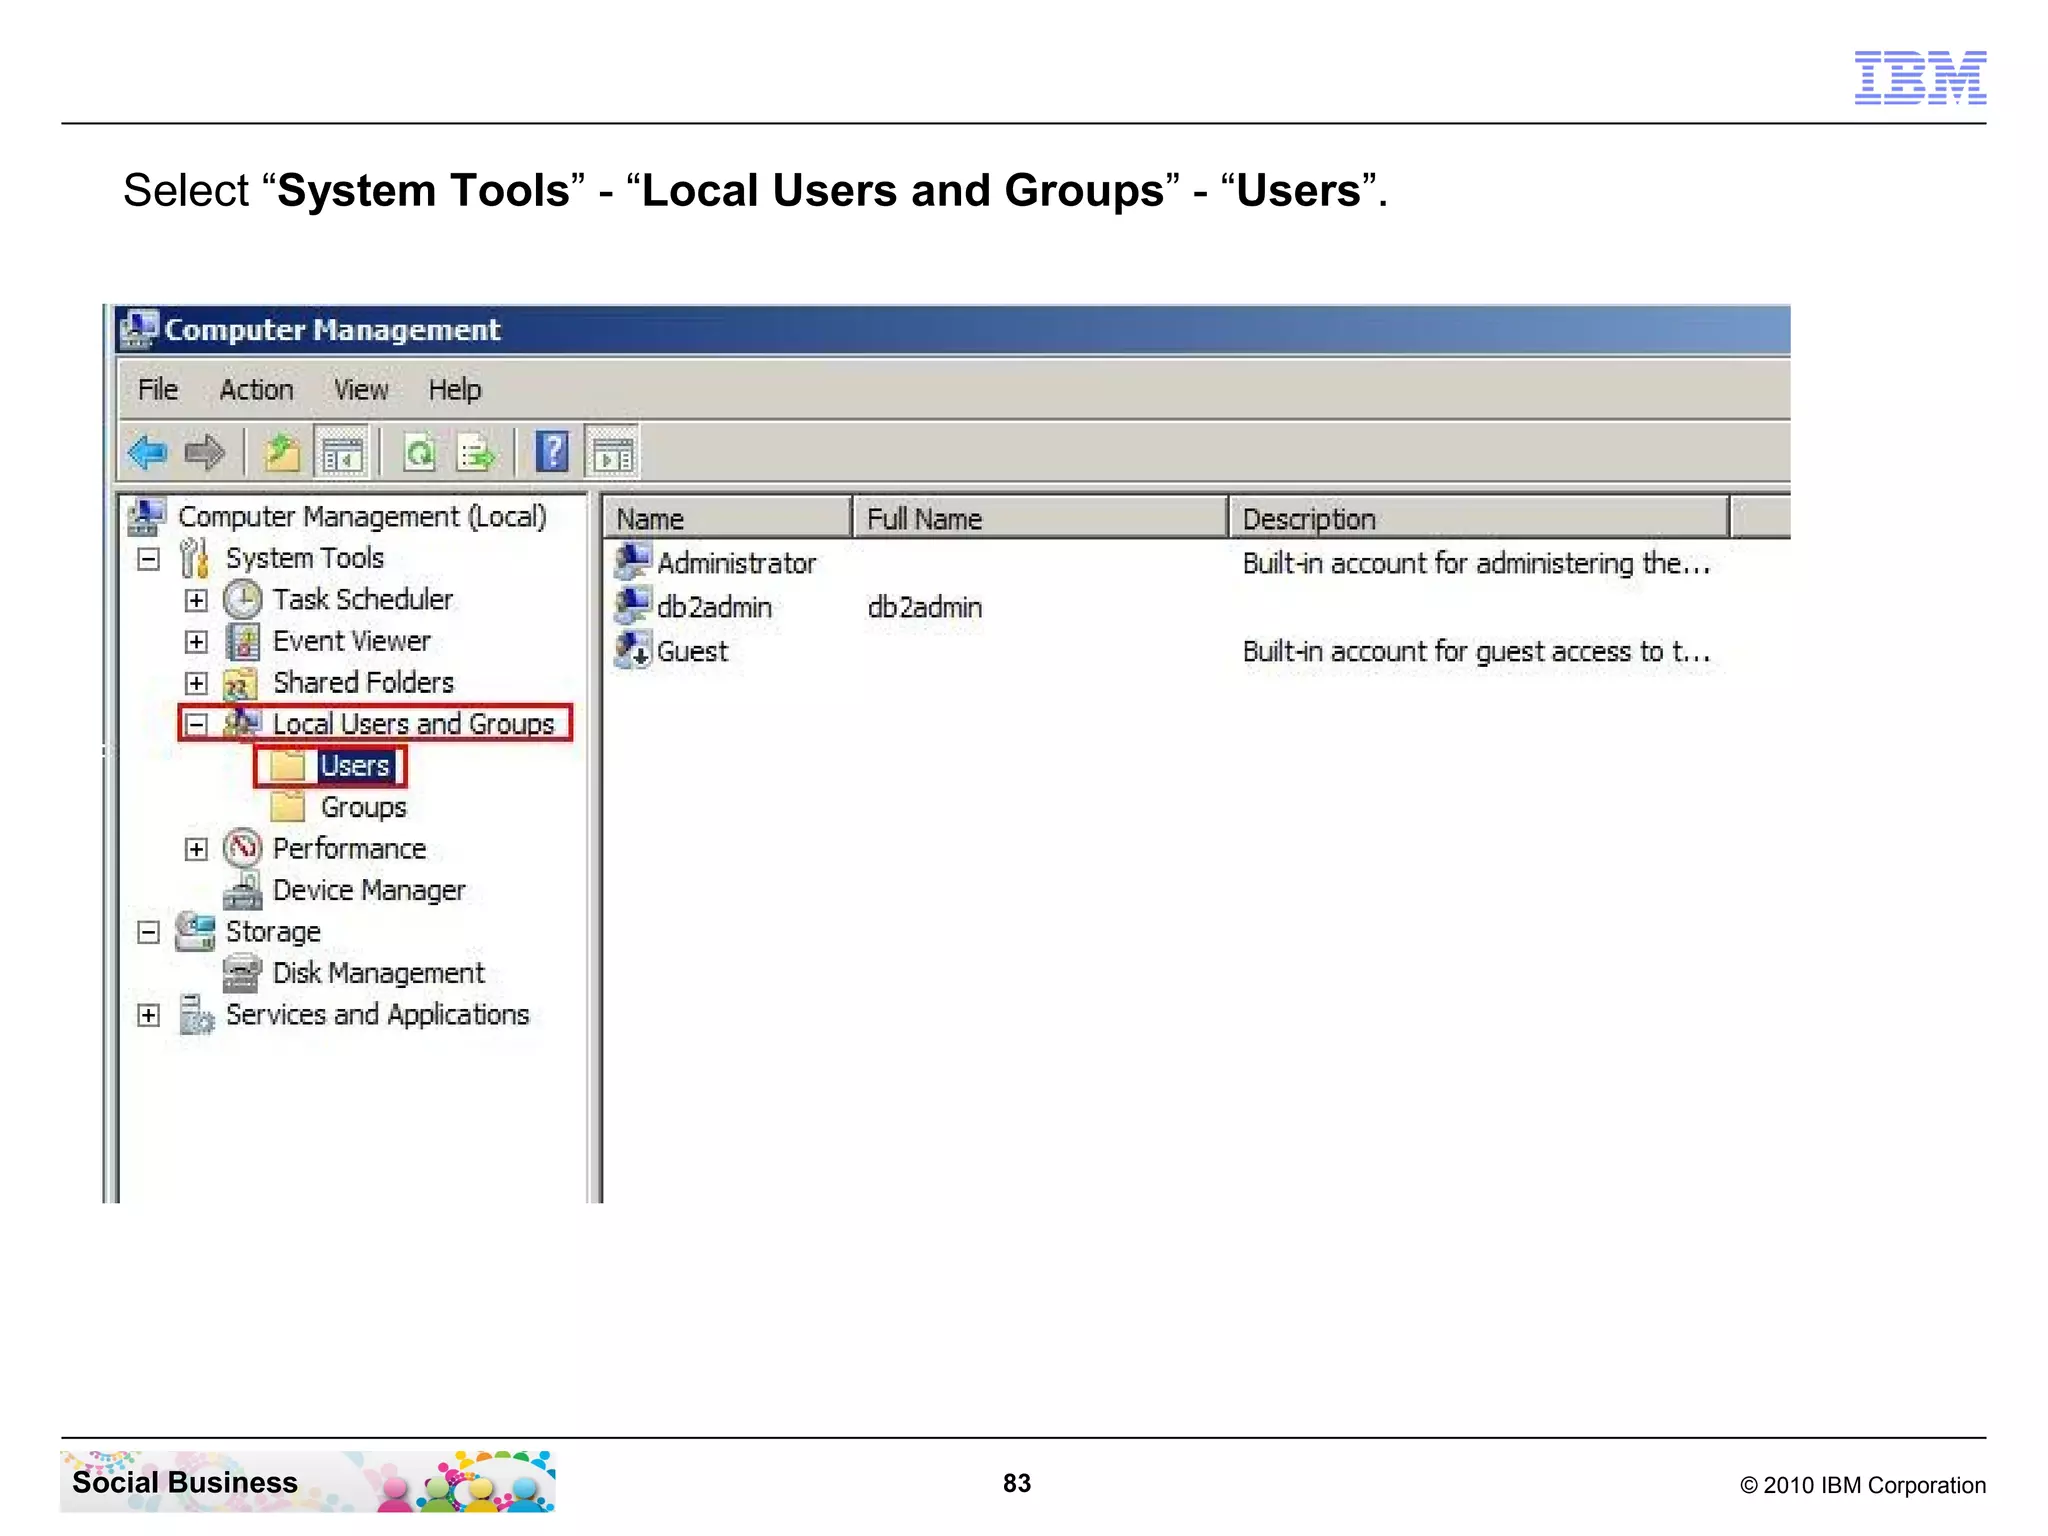Viewport: 2048px width, 1536px height.
Task: Expand the Services and Applications node
Action: coord(148,1015)
